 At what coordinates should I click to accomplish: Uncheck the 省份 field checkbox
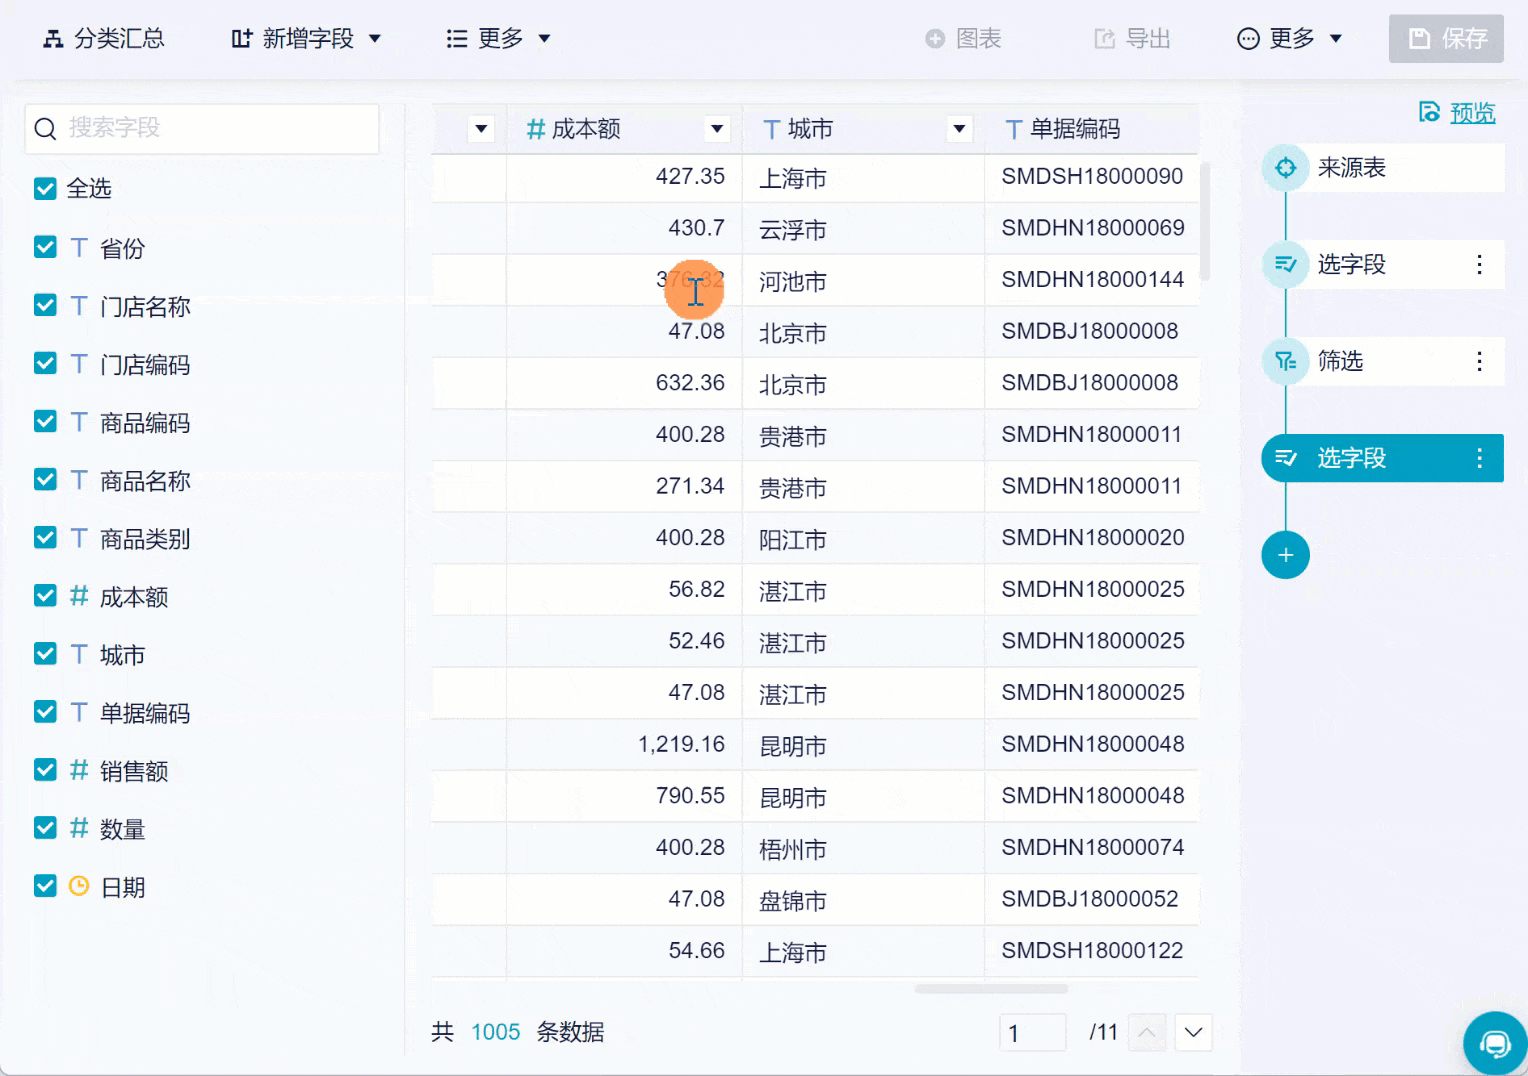pyautogui.click(x=44, y=246)
